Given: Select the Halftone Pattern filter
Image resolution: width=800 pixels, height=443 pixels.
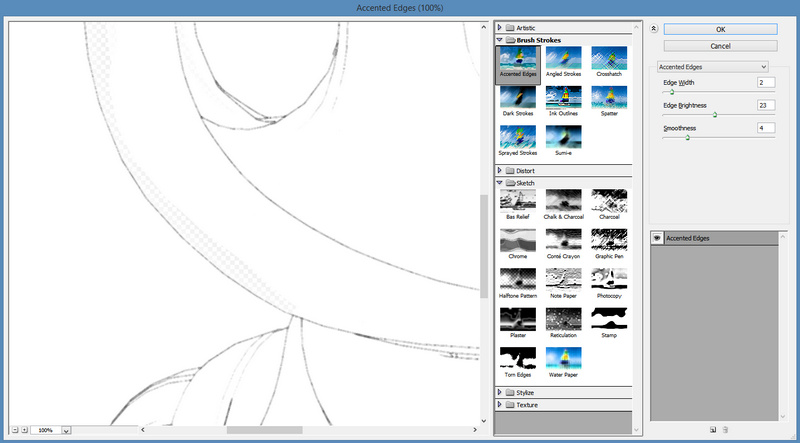Looking at the screenshot, I should 518,284.
